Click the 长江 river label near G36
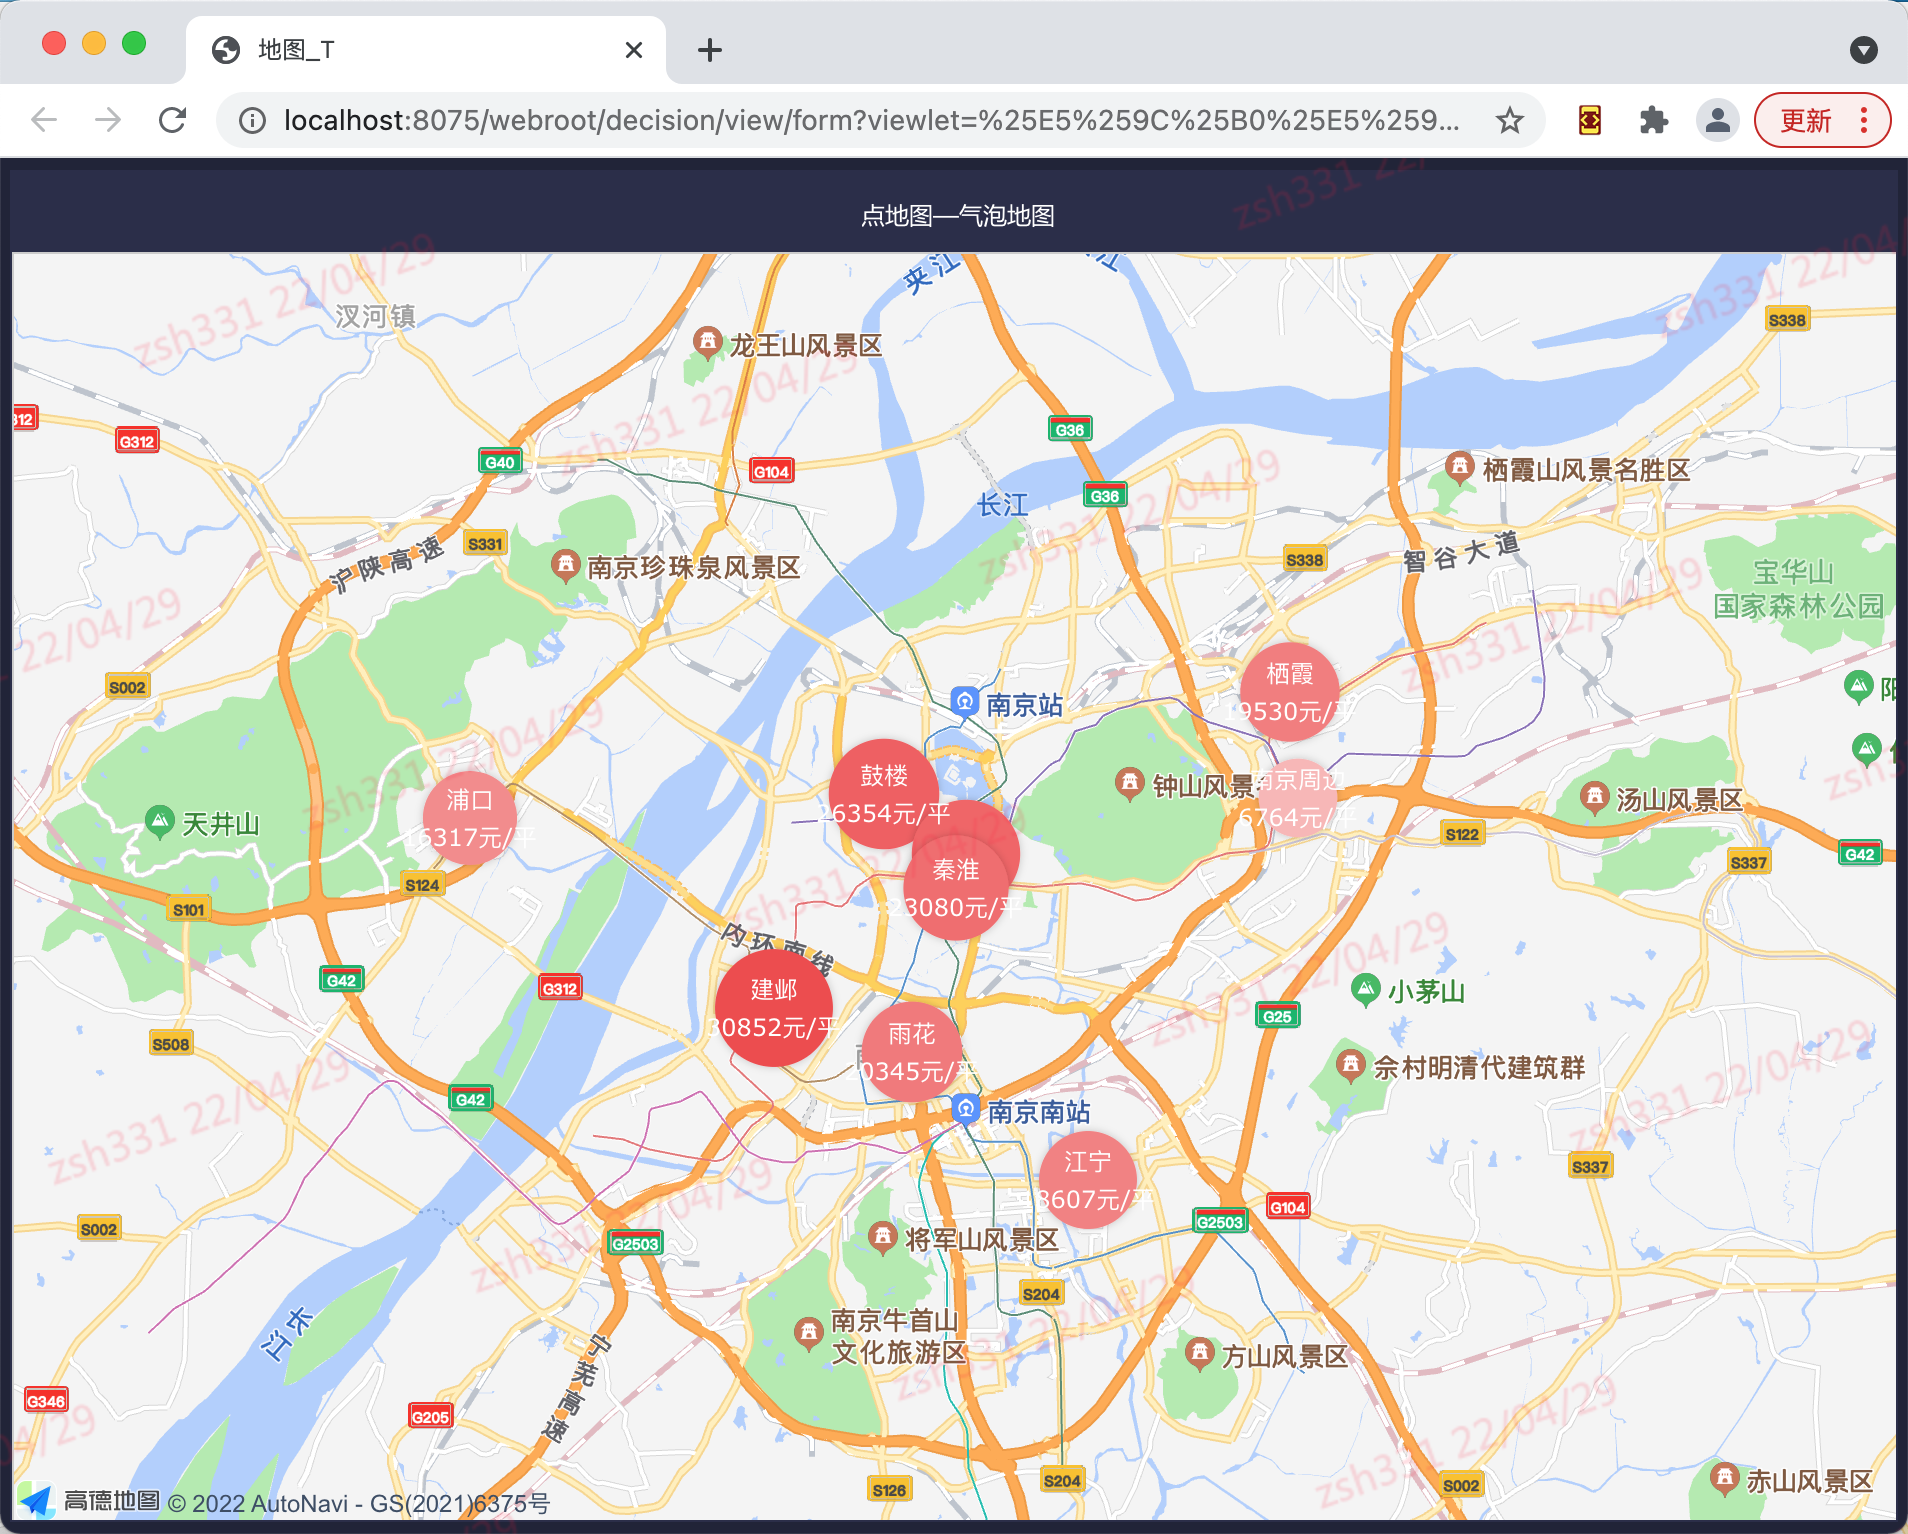1908x1534 pixels. pyautogui.click(x=1002, y=505)
